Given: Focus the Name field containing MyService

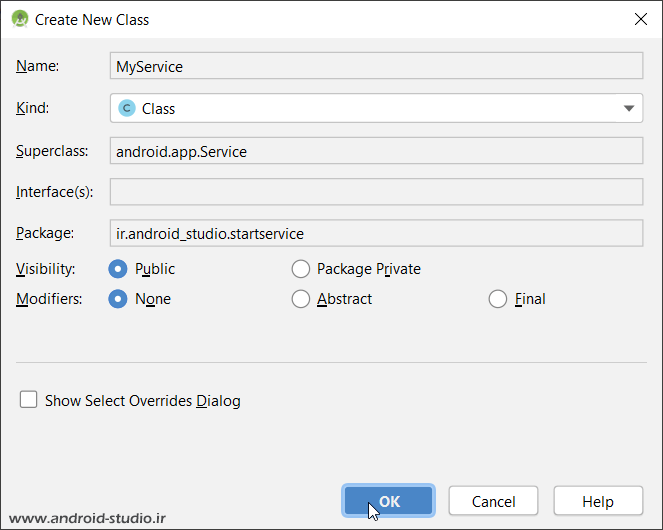Looking at the screenshot, I should pos(375,66).
